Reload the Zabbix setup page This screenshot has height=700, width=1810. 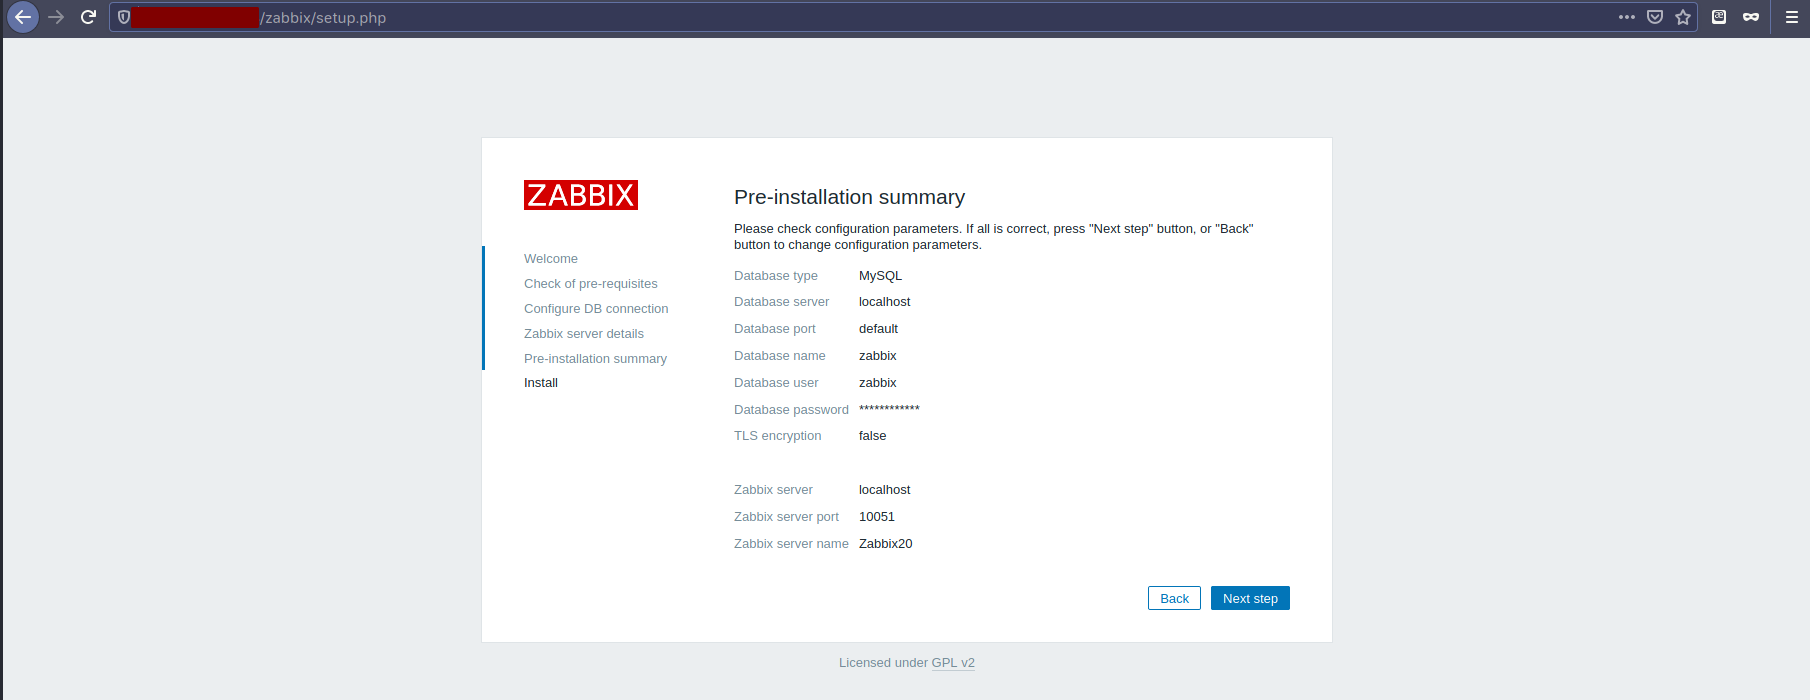[x=88, y=17]
